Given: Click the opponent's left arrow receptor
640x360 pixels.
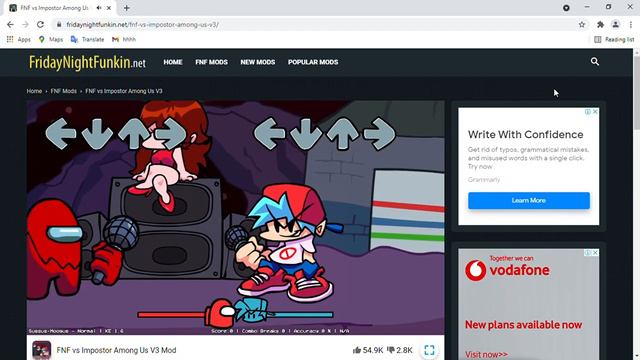Looking at the screenshot, I should click(61, 133).
